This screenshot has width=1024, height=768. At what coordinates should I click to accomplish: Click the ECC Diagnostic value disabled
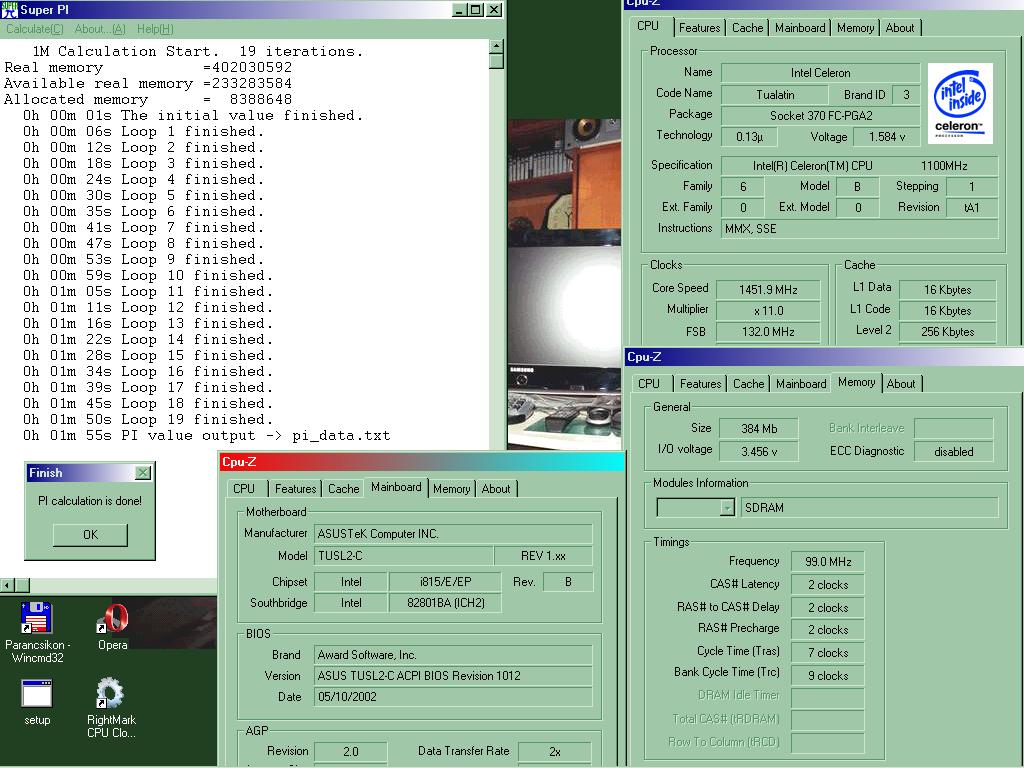click(953, 451)
